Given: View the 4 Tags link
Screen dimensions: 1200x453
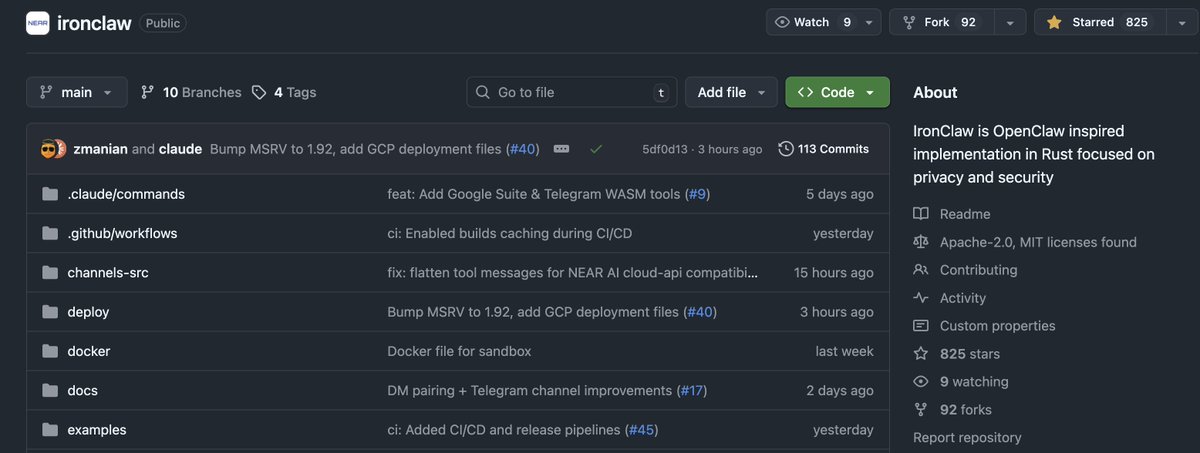Looking at the screenshot, I should pos(284,92).
